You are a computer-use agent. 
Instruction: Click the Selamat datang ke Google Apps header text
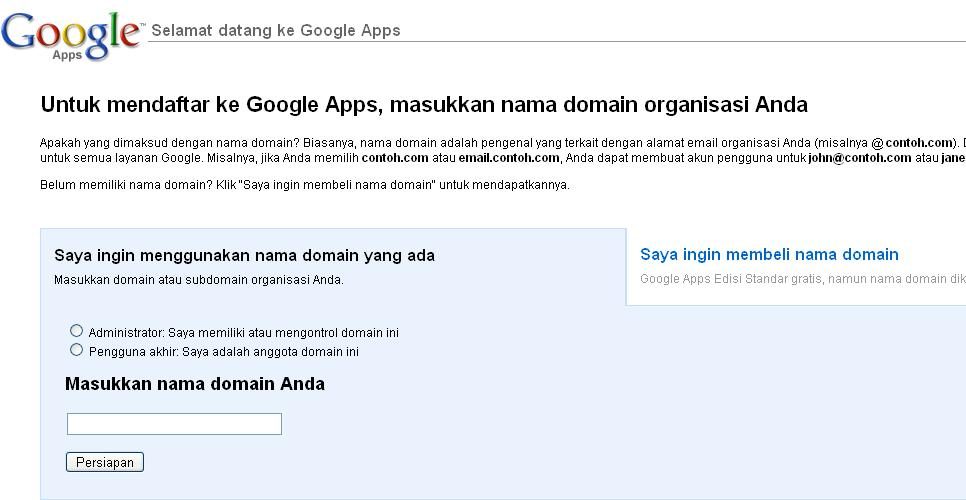tap(276, 30)
